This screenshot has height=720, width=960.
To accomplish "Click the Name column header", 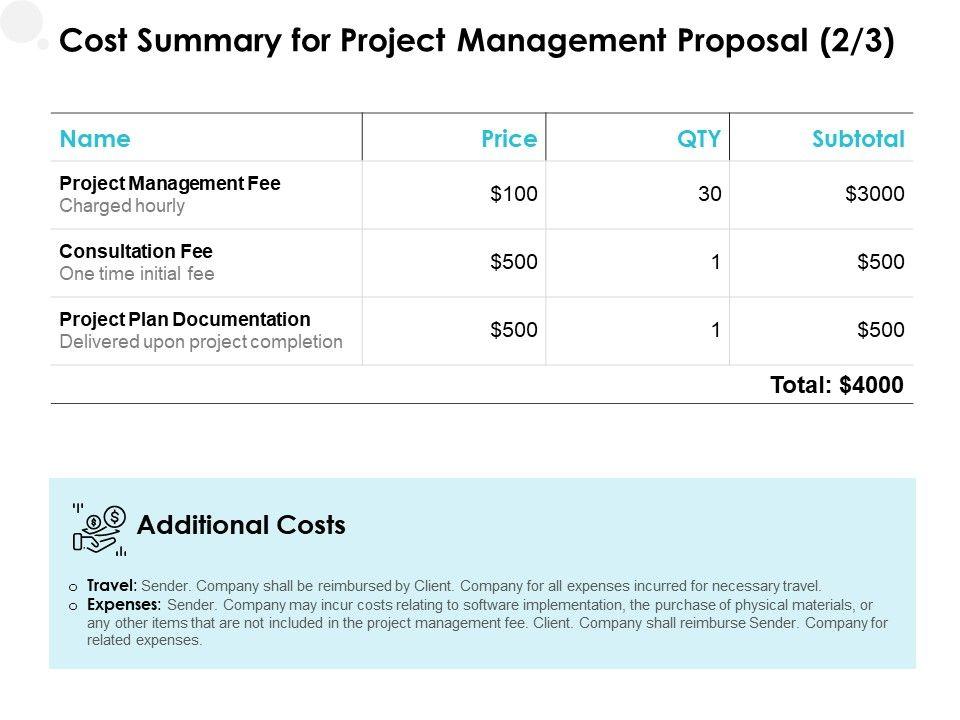I will pos(95,139).
